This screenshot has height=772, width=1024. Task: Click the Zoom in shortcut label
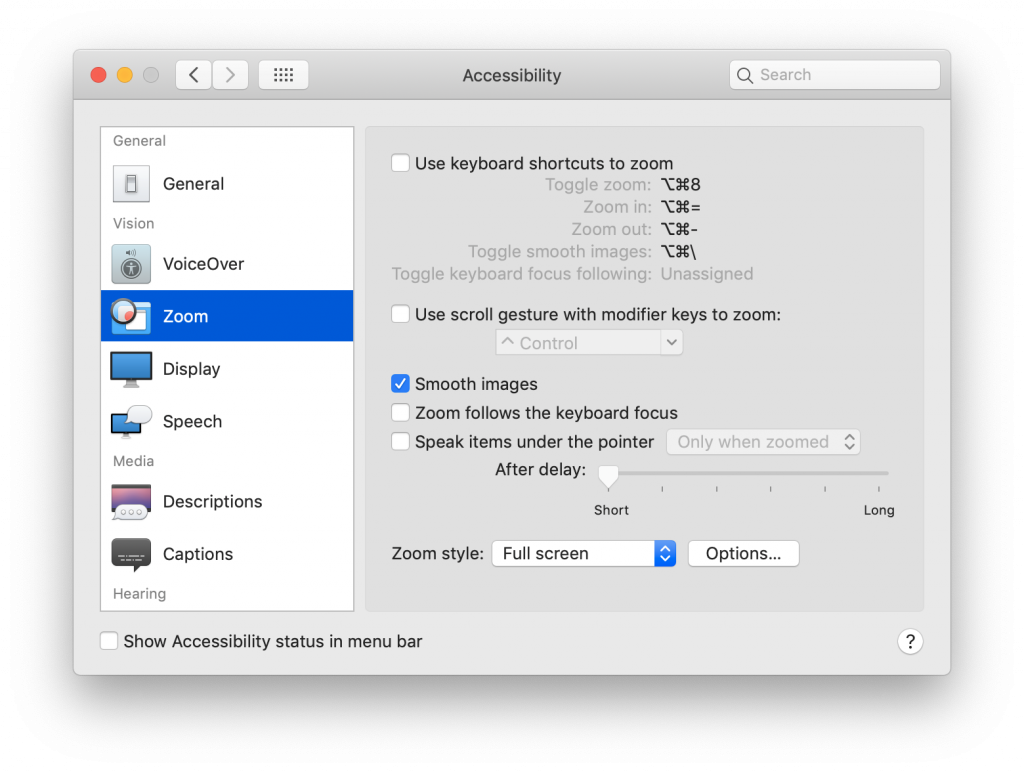coord(617,207)
